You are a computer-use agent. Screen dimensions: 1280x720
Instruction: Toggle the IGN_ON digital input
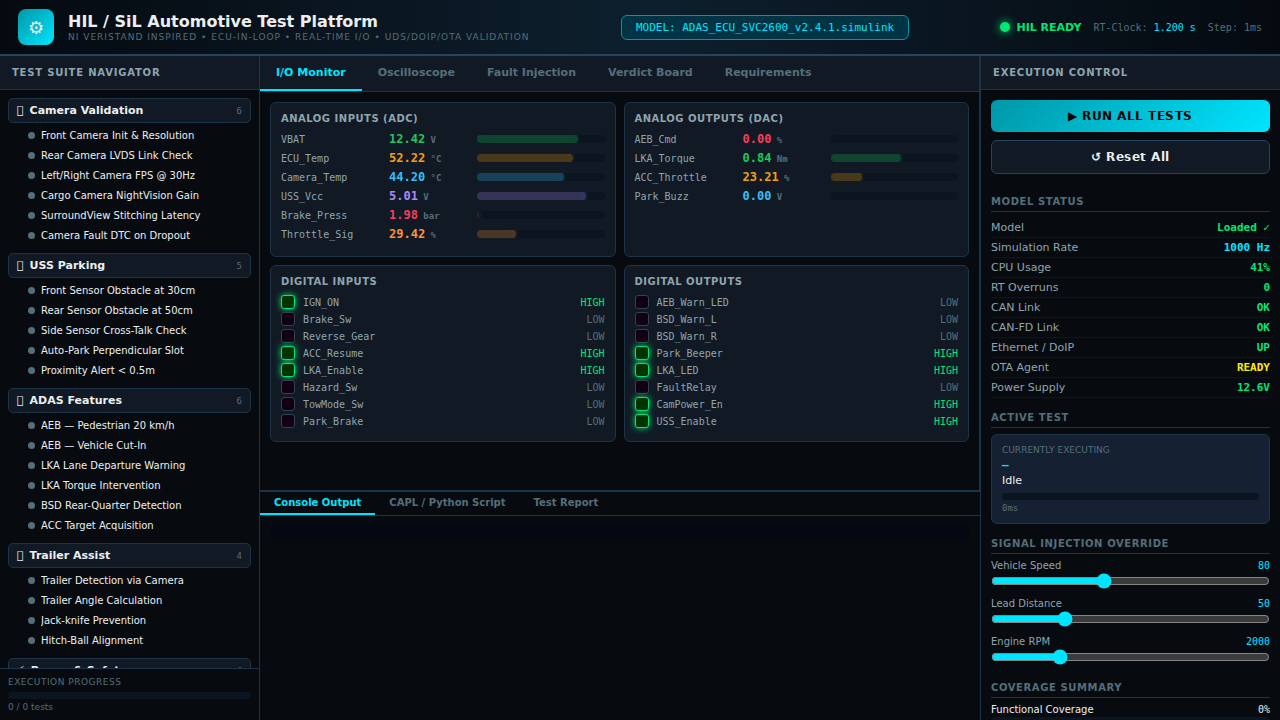click(288, 302)
